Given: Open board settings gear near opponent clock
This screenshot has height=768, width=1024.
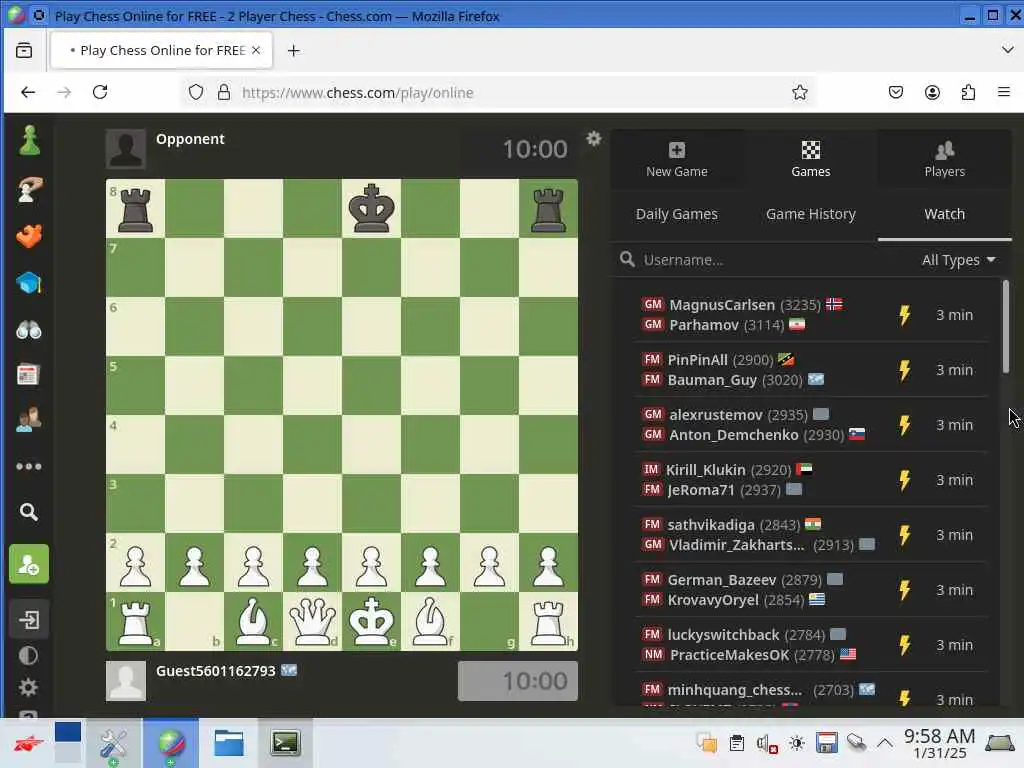Looking at the screenshot, I should click(594, 138).
